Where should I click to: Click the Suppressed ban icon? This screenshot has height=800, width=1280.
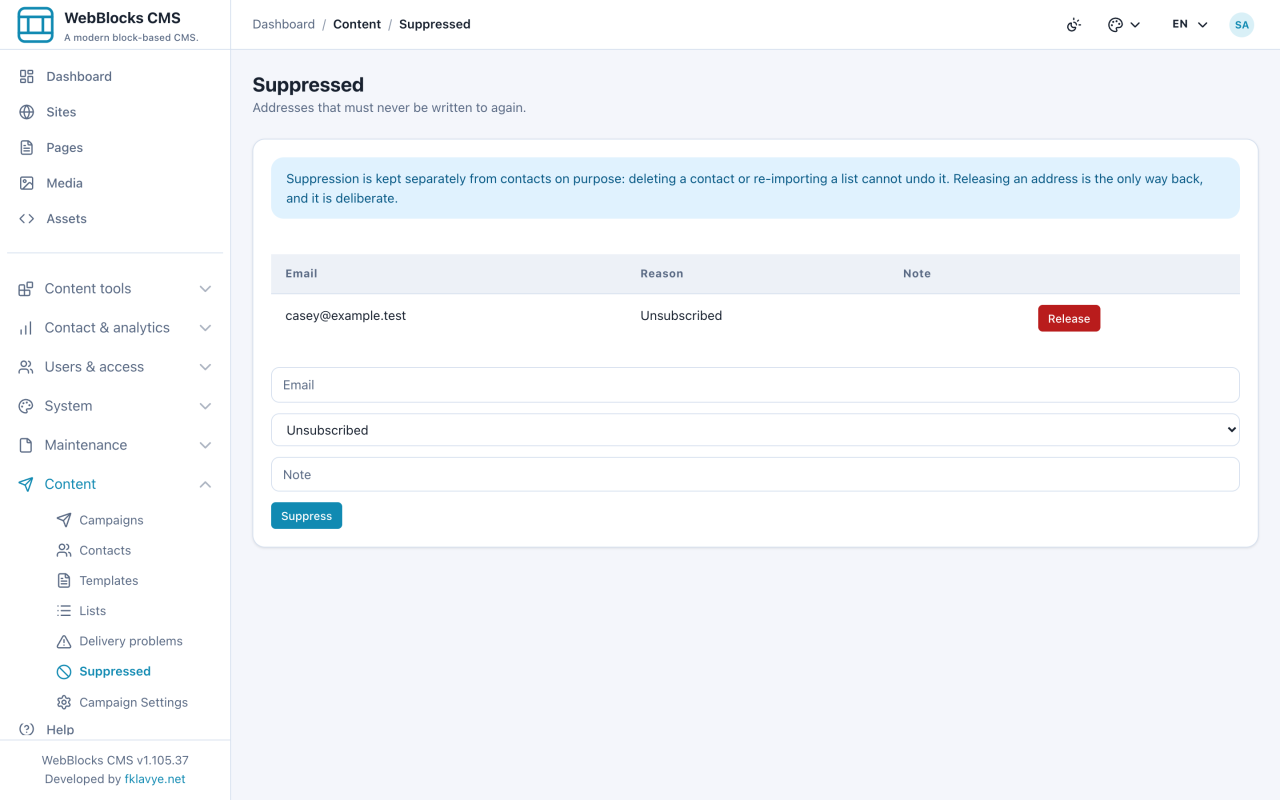(64, 671)
